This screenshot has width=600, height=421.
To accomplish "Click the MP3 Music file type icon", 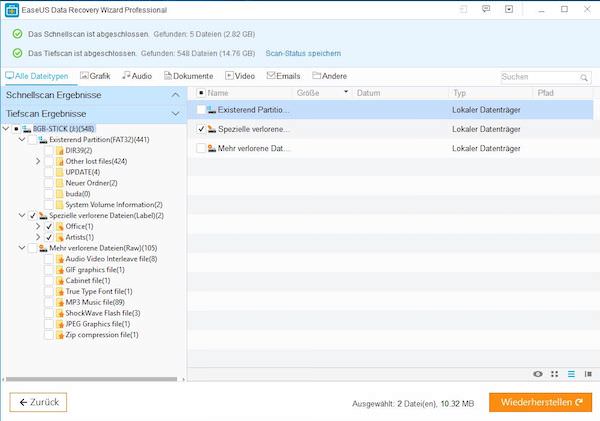I will [60, 302].
